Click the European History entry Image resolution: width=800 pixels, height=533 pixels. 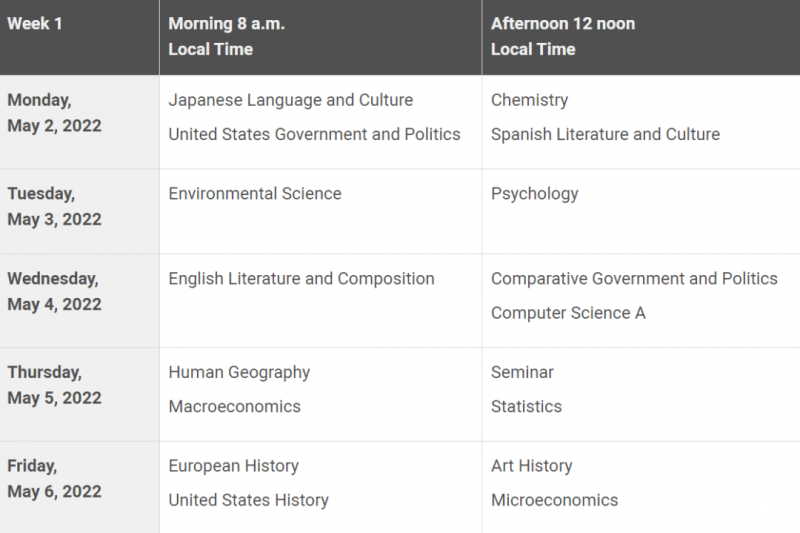click(x=234, y=466)
